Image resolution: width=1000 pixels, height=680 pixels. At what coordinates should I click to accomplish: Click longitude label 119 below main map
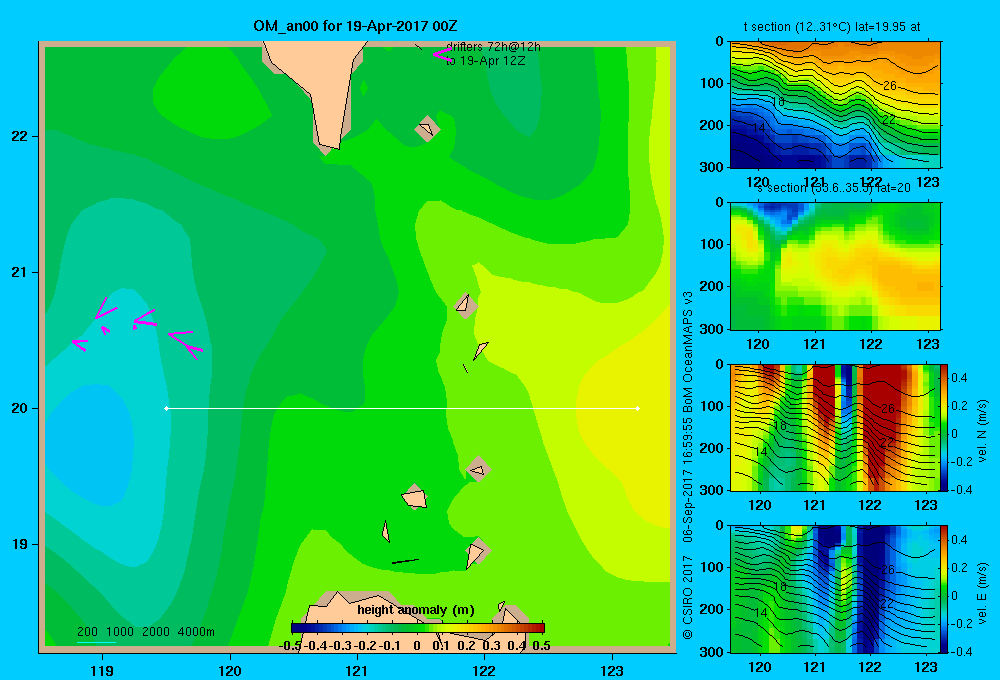102,670
